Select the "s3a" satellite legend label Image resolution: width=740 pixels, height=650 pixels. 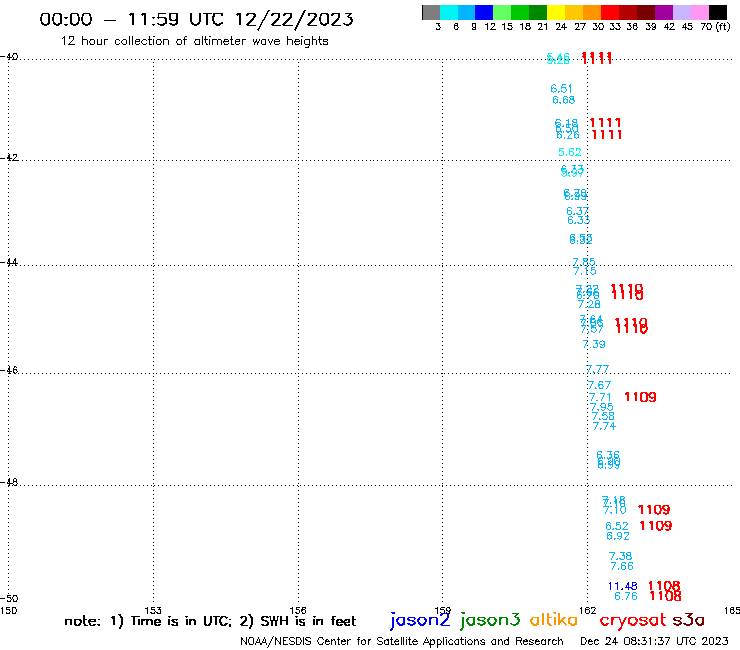(x=689, y=620)
